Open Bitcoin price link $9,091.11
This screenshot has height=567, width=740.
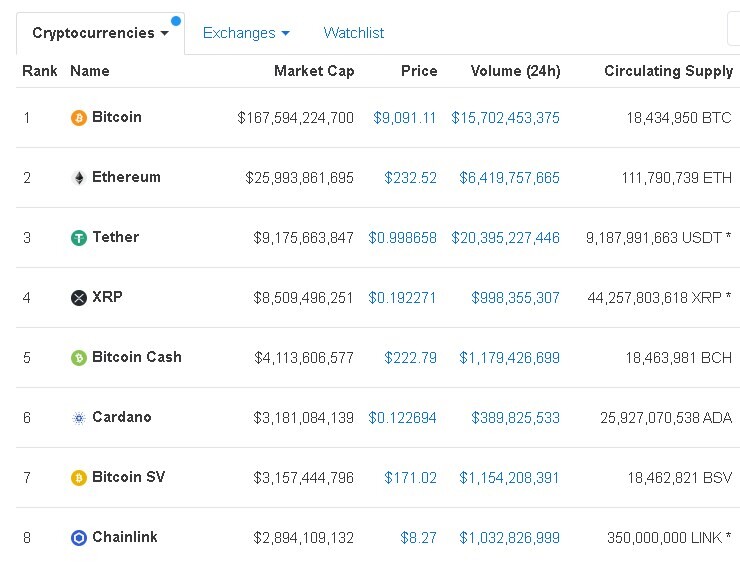tap(404, 118)
